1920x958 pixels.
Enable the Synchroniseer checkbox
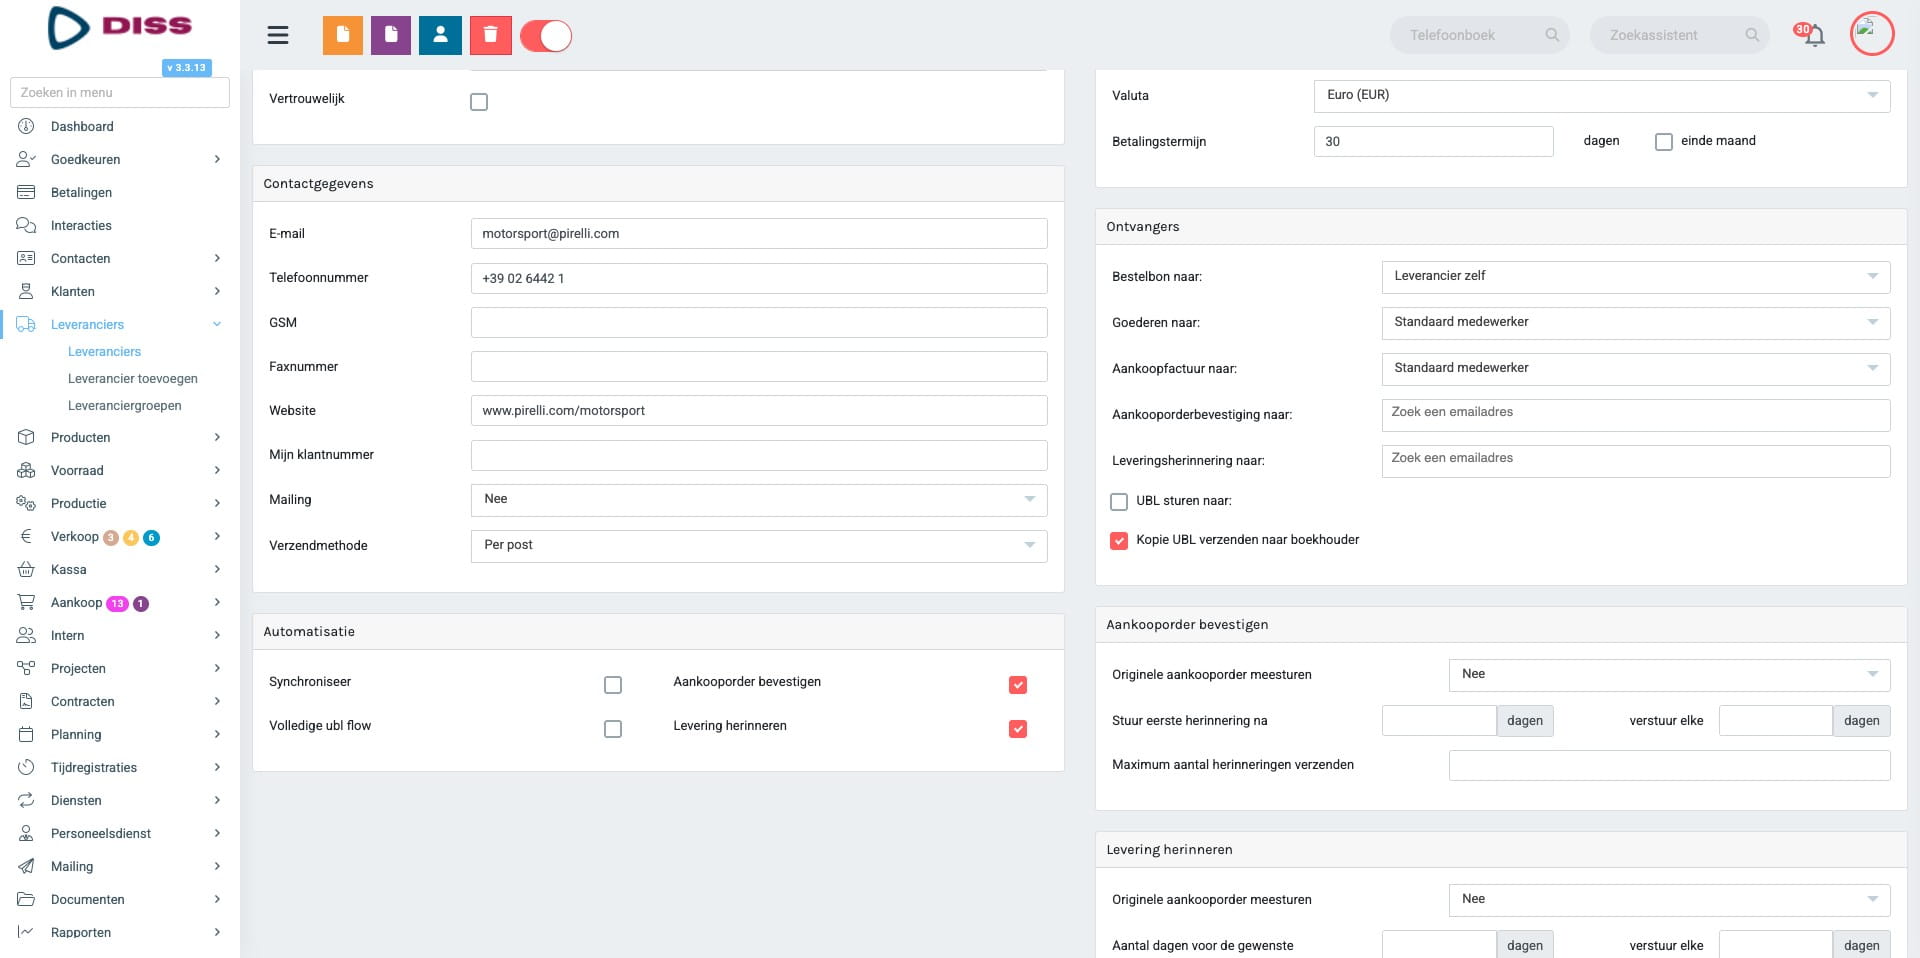pos(613,685)
